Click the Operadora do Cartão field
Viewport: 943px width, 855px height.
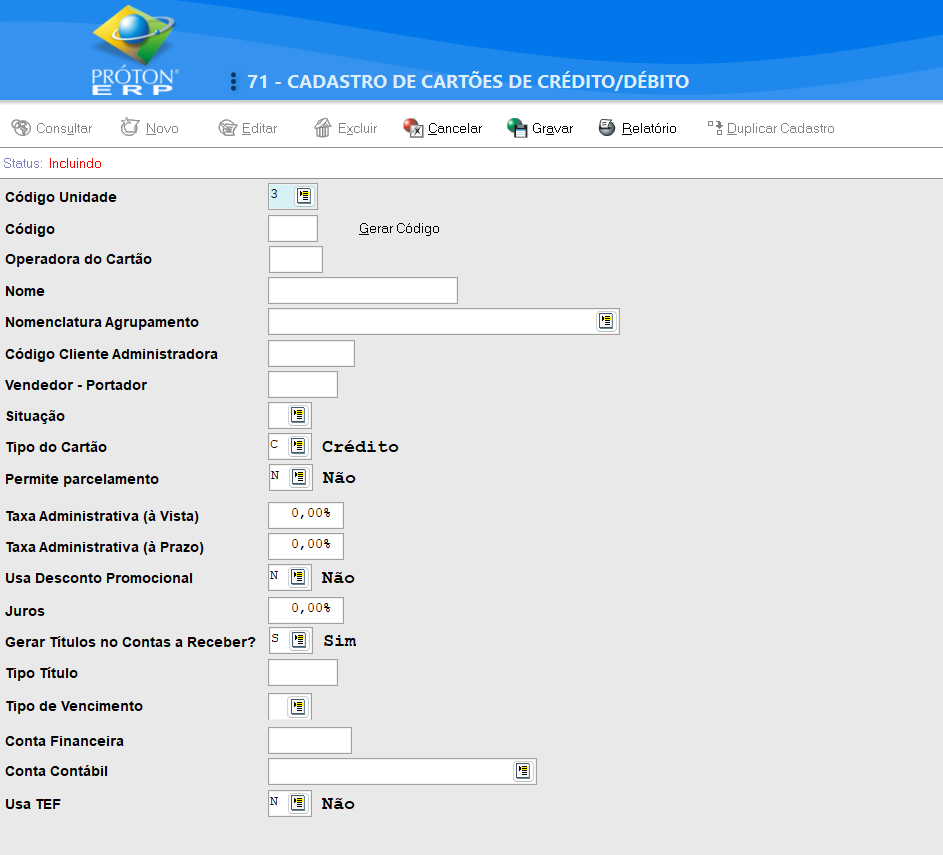click(x=295, y=260)
